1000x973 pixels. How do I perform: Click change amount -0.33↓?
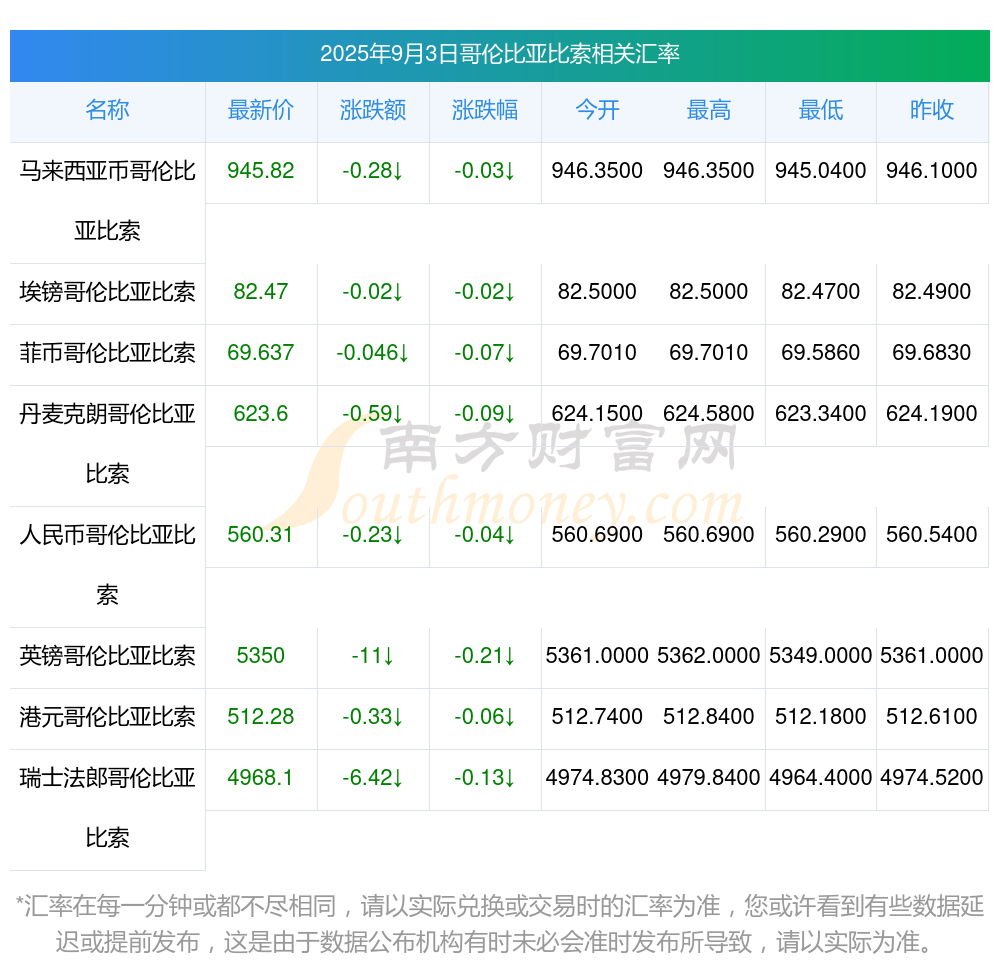tap(372, 717)
